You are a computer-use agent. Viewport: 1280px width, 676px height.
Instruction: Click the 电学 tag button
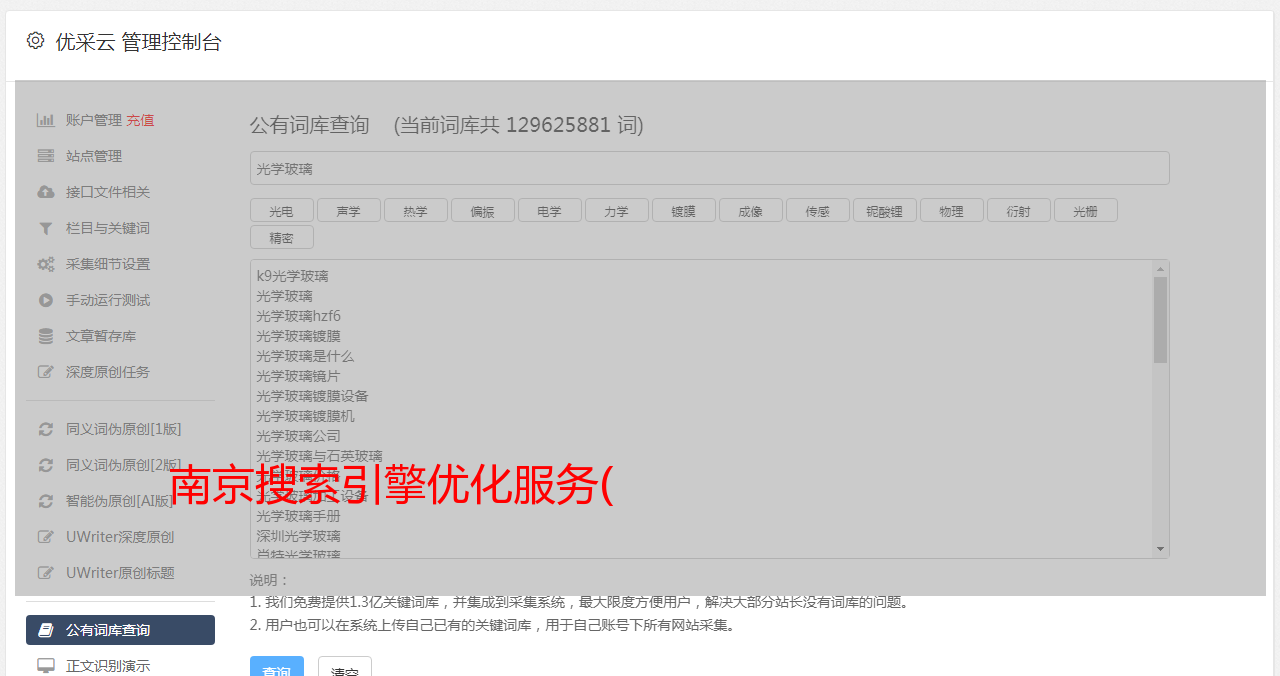pyautogui.click(x=549, y=210)
